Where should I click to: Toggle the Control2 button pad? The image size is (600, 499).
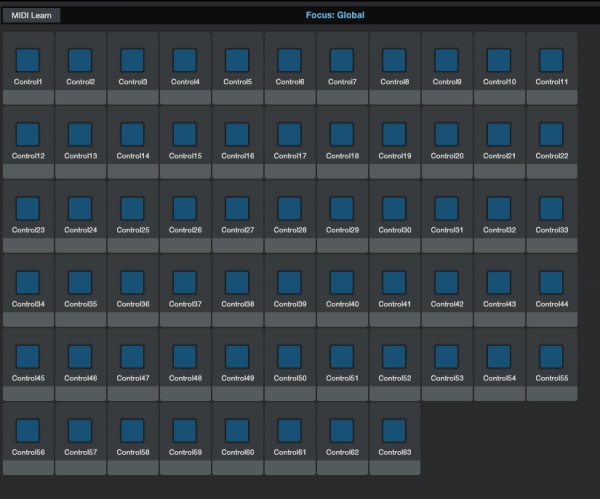click(80, 60)
